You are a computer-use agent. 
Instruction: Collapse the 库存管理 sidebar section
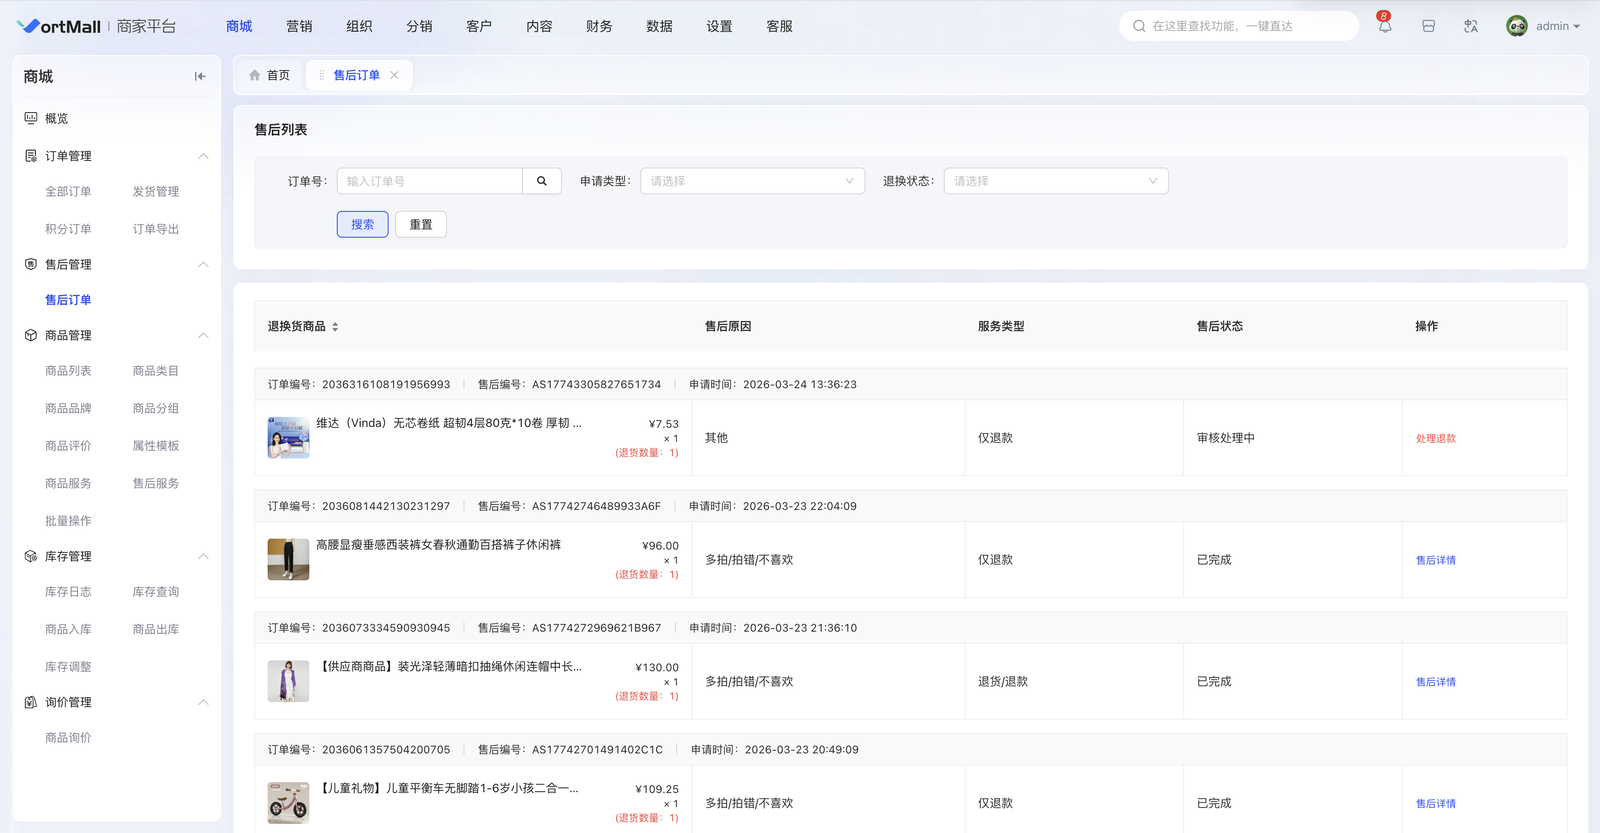pyautogui.click(x=203, y=556)
